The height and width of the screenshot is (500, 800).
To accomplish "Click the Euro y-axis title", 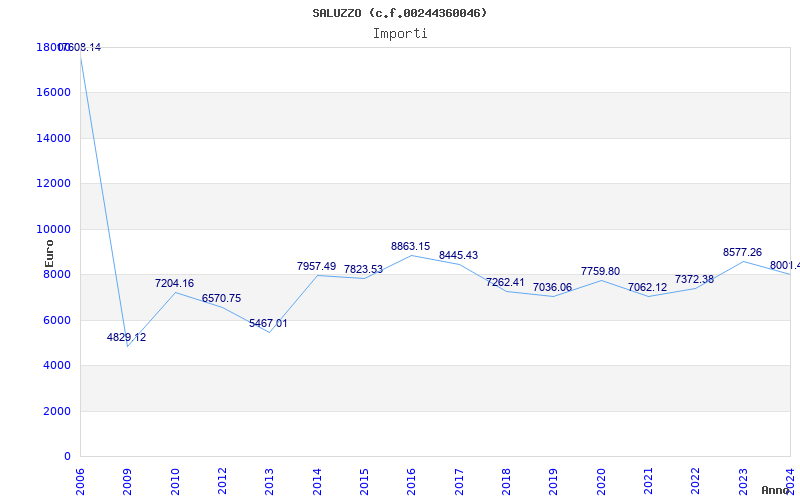I will [49, 254].
